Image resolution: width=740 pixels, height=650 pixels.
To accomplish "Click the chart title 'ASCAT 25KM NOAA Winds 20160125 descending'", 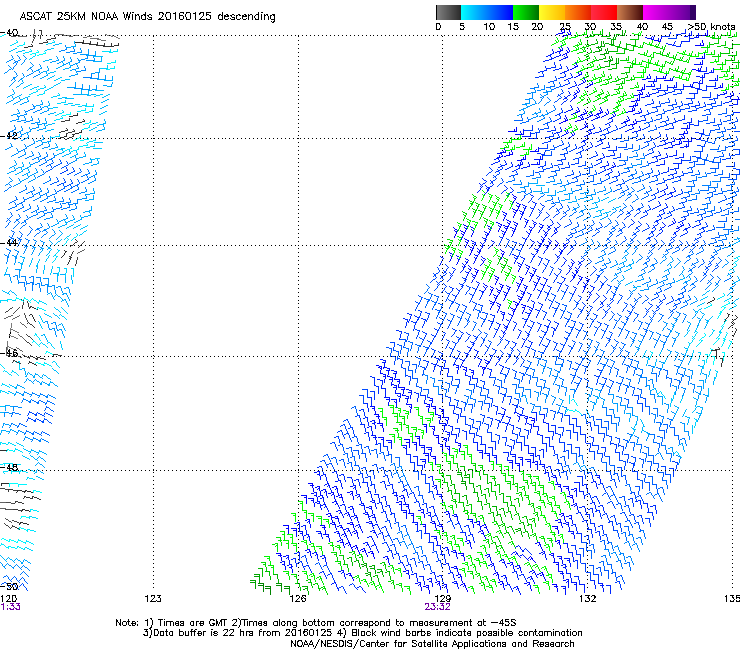I will (147, 16).
